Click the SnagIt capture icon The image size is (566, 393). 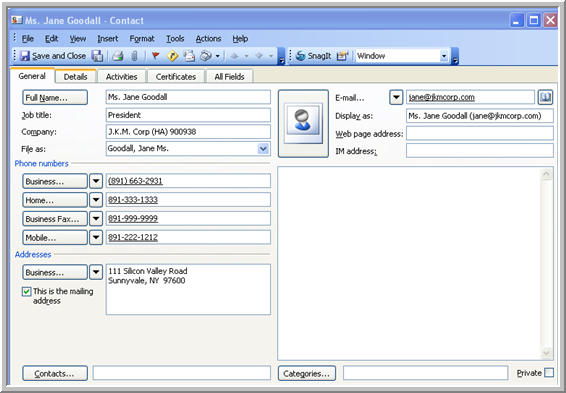click(314, 56)
